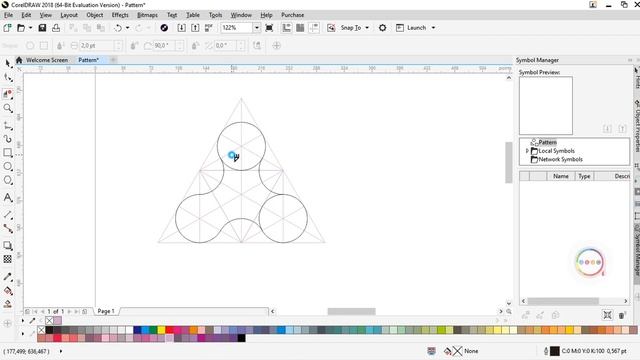Select the Pick tool in the toolbox
The image size is (640, 360).
coord(7,63)
